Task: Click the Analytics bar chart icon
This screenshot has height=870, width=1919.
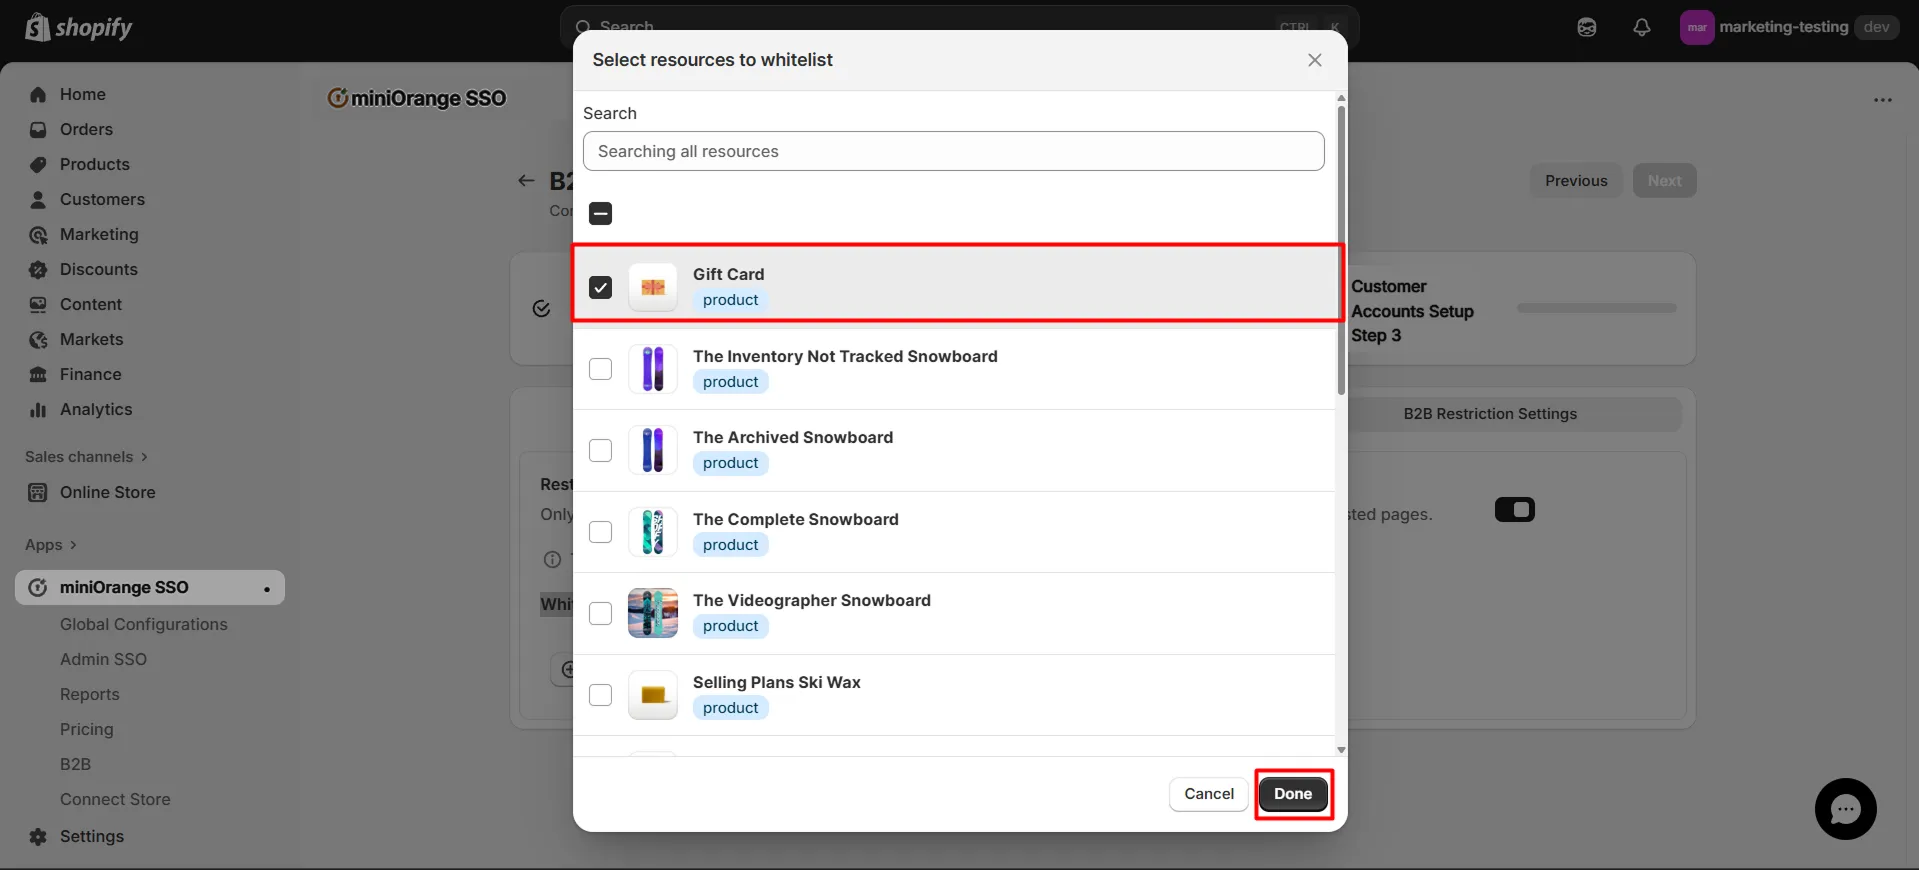Action: [x=38, y=409]
